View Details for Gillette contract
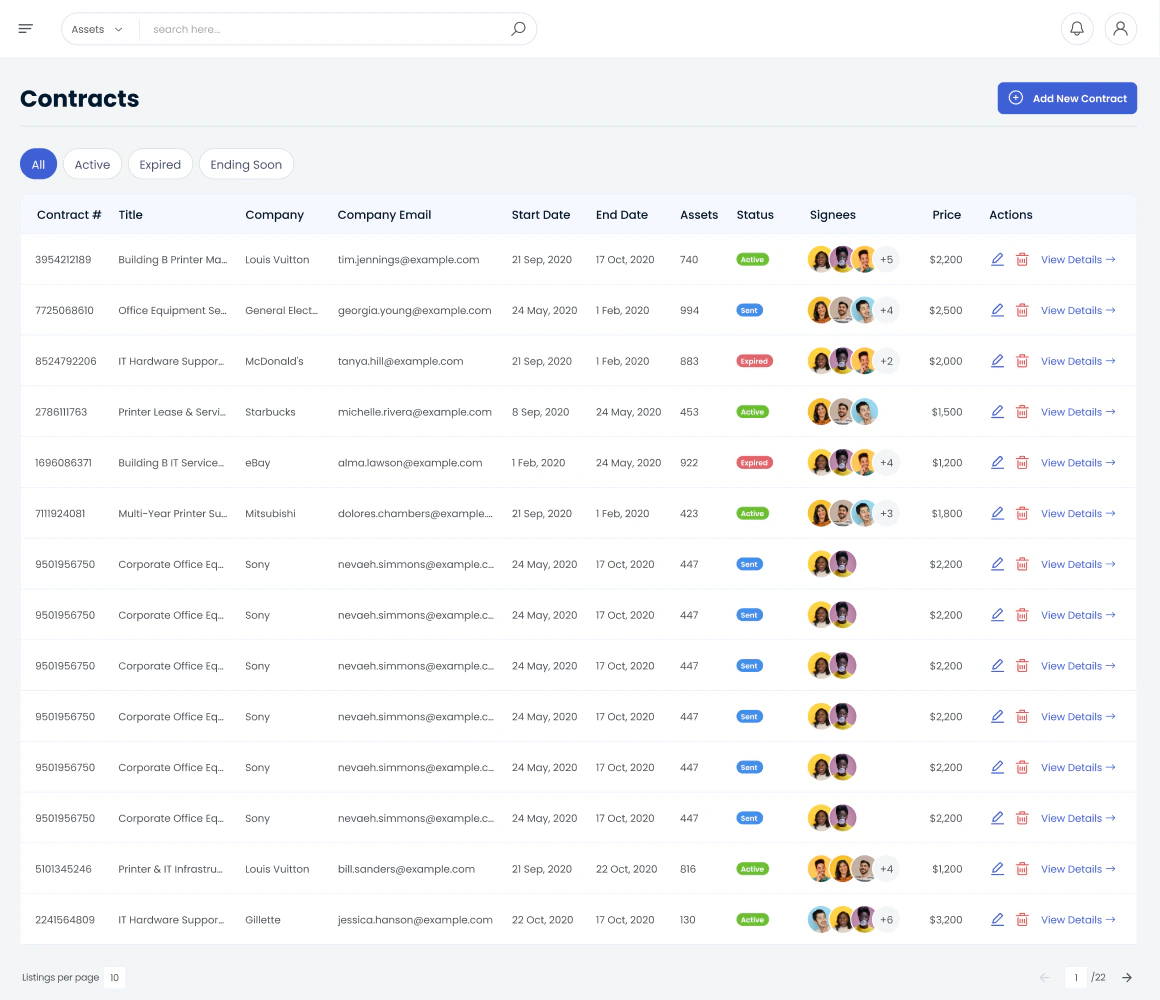 point(1078,920)
